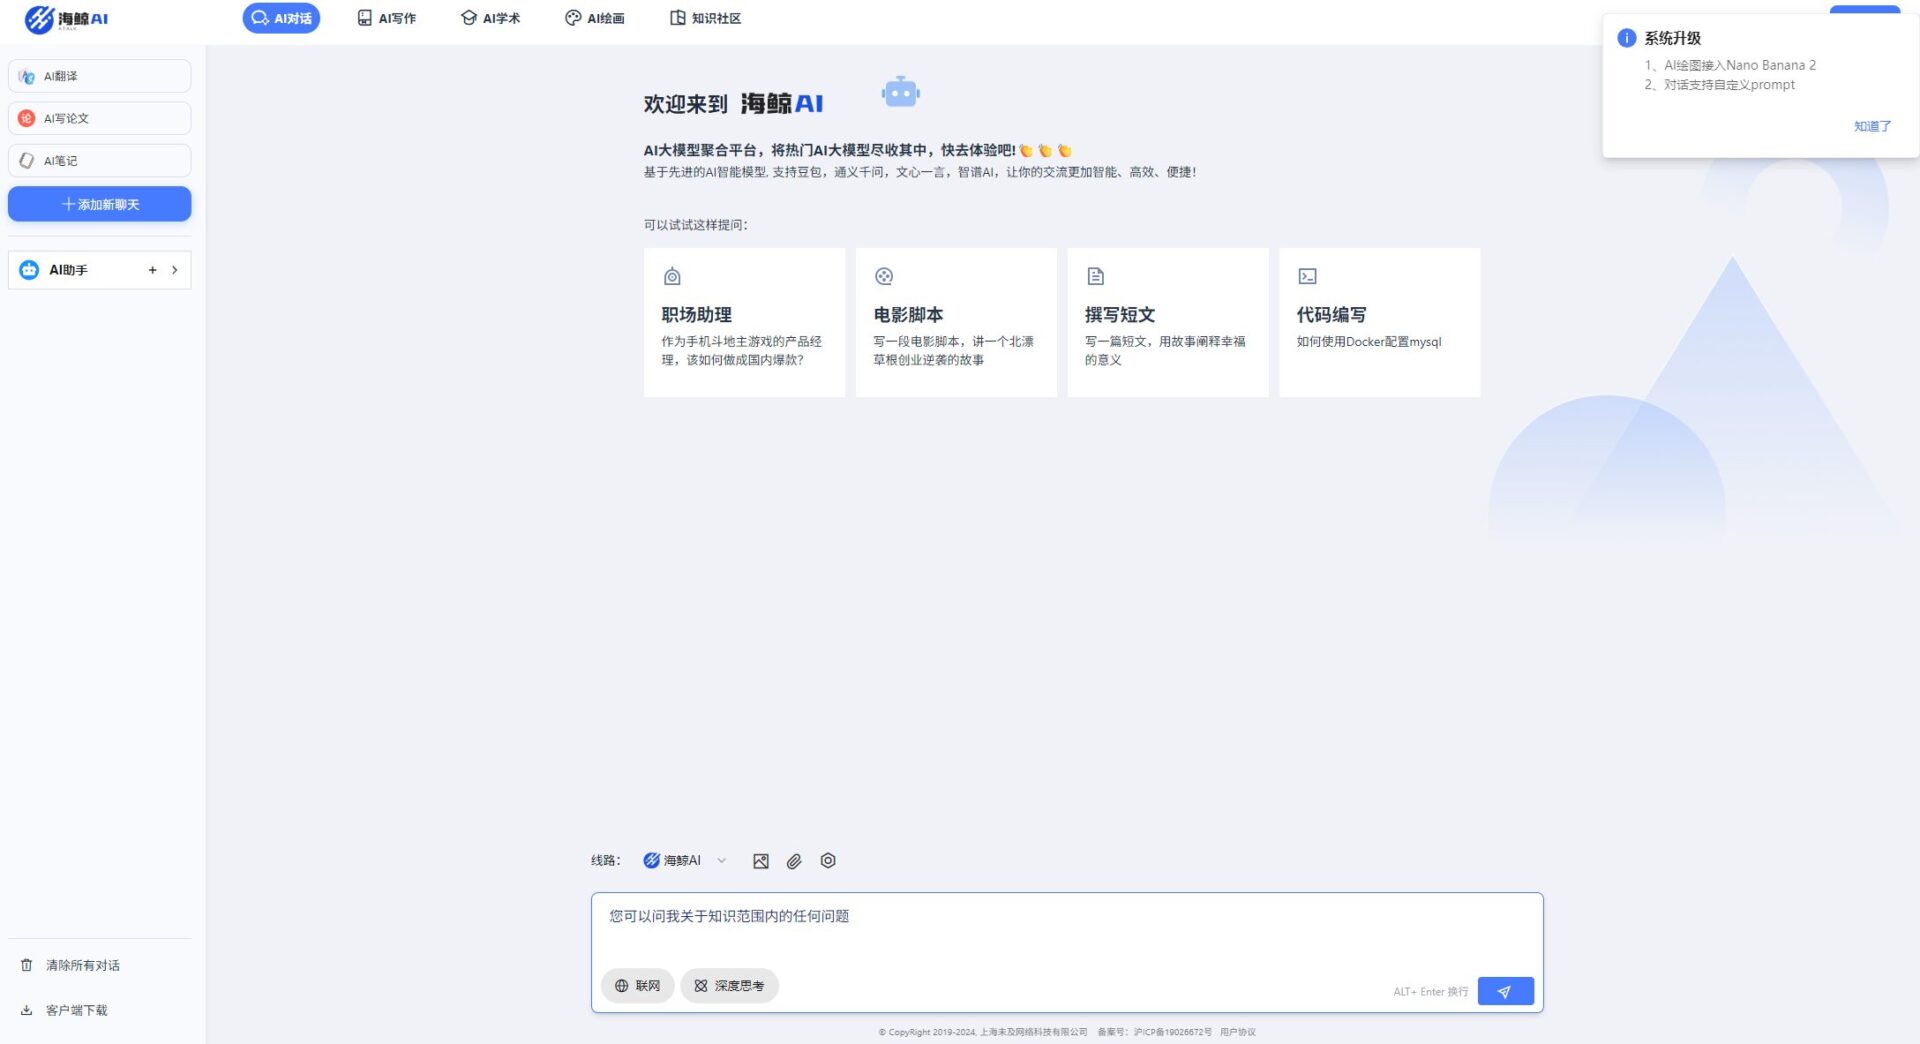
Task: Clear all chats via 清除所有对话
Action: 83,965
